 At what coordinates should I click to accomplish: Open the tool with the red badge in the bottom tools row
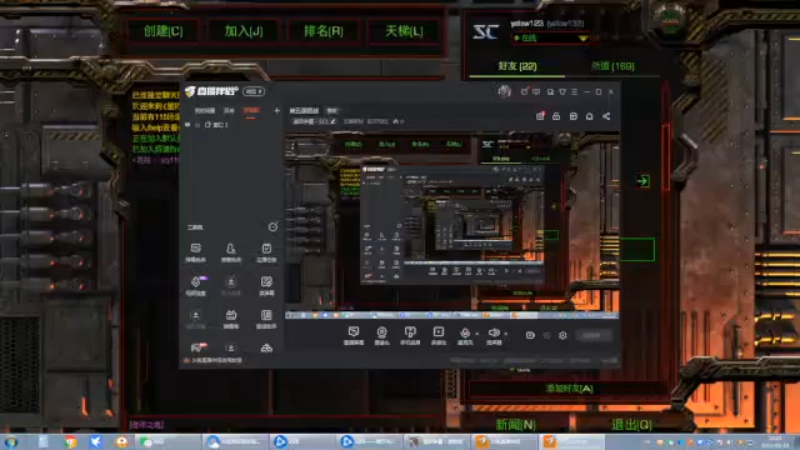[x=198, y=348]
